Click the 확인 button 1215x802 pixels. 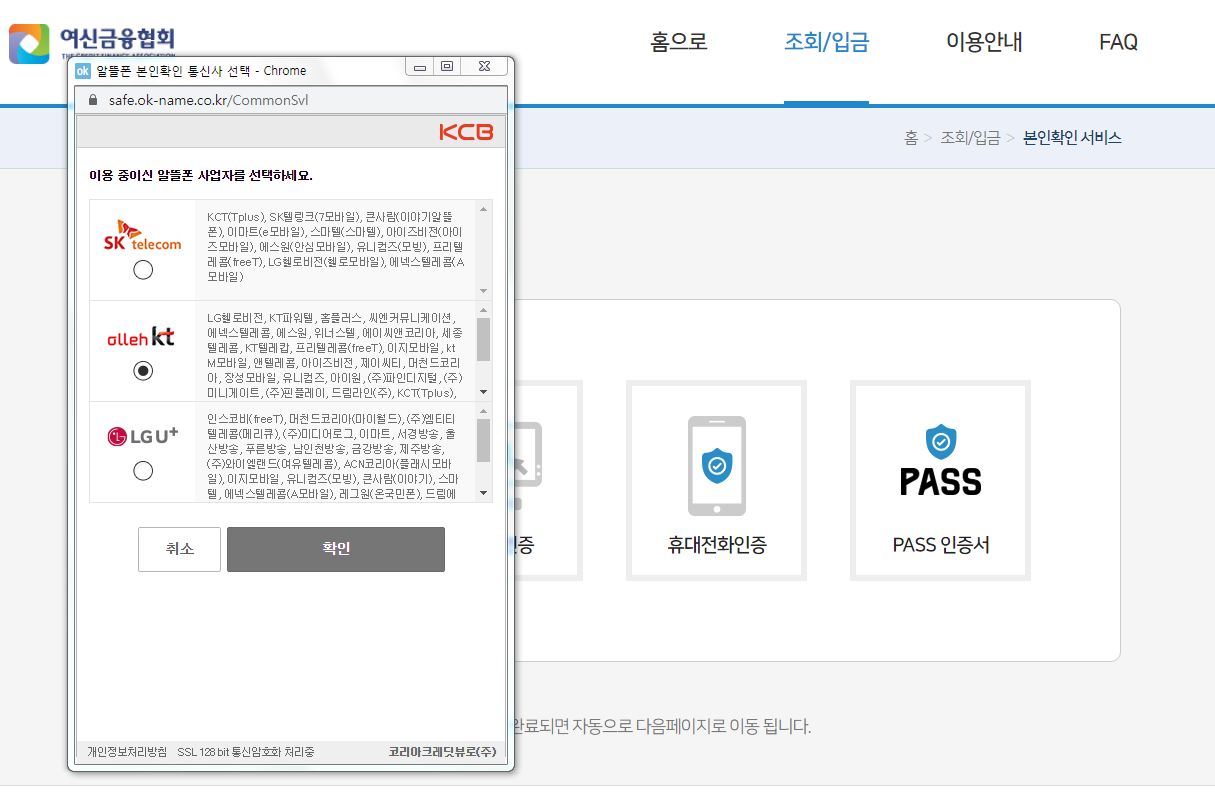coord(336,549)
